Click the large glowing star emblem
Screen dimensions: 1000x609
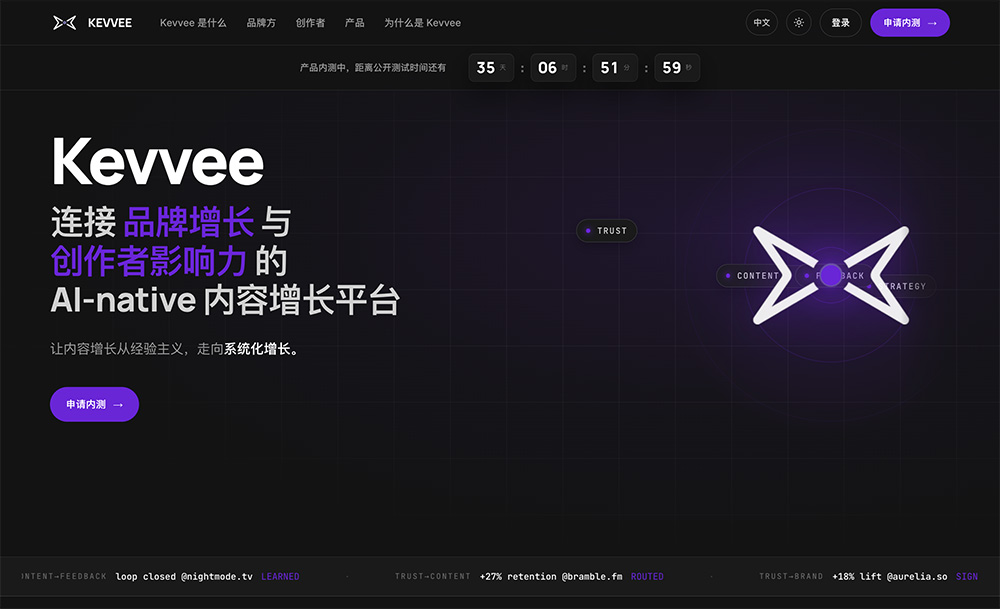tap(830, 275)
